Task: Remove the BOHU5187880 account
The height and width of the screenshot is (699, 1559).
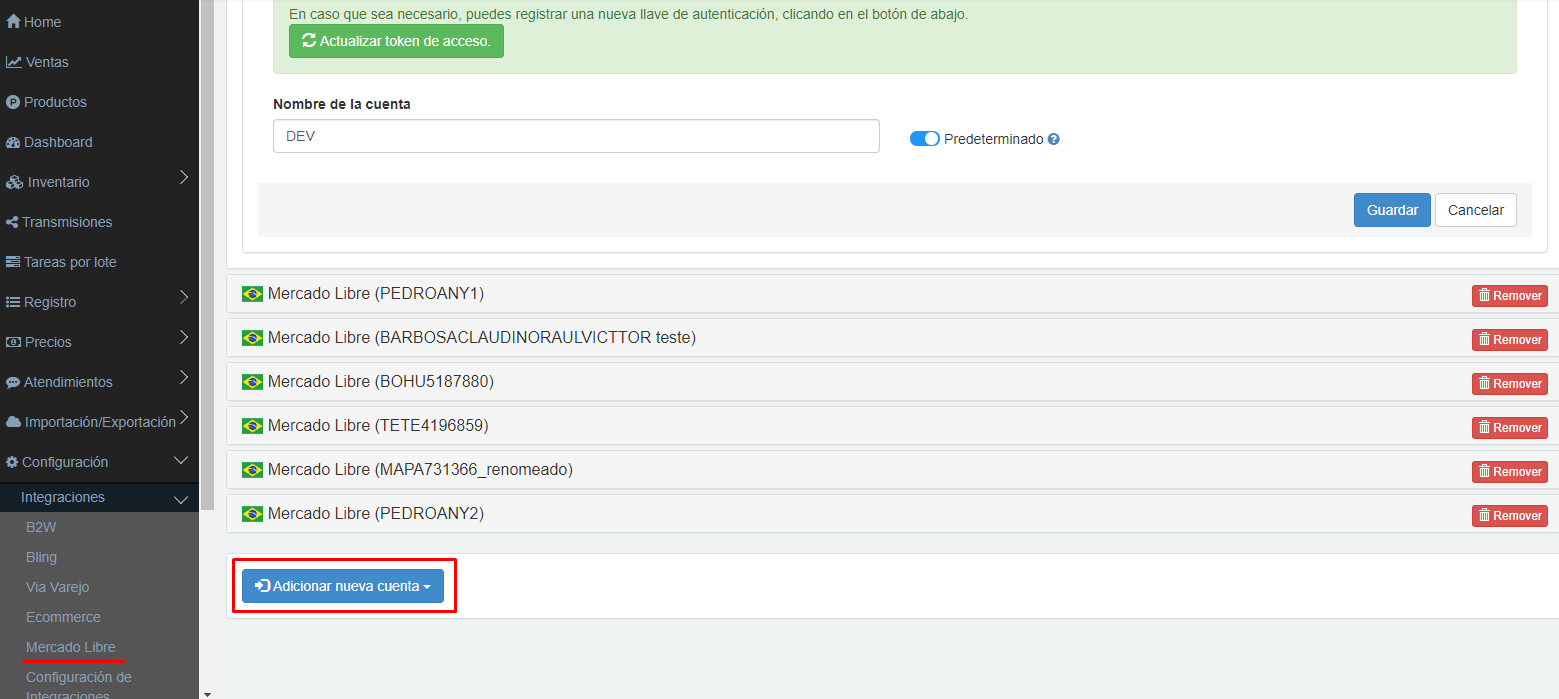Action: pos(1509,383)
